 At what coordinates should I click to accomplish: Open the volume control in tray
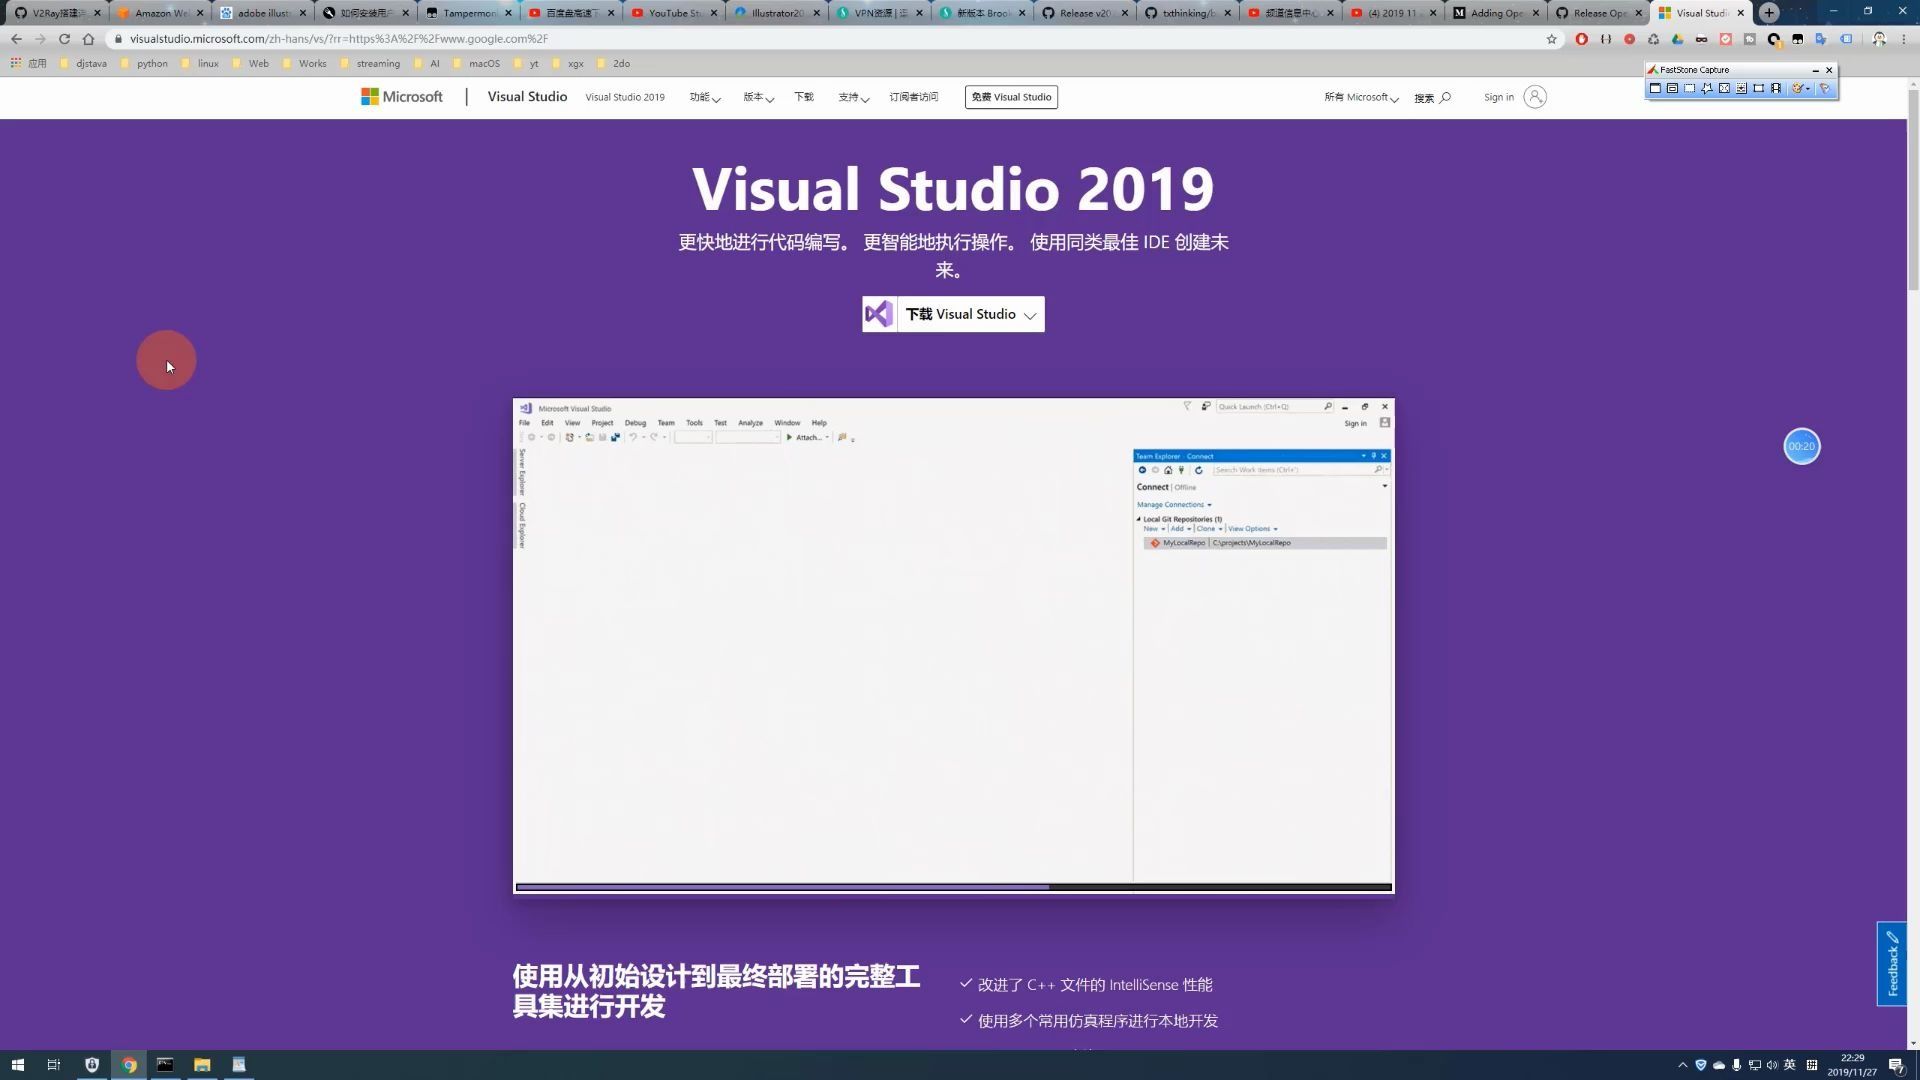[1772, 1065]
